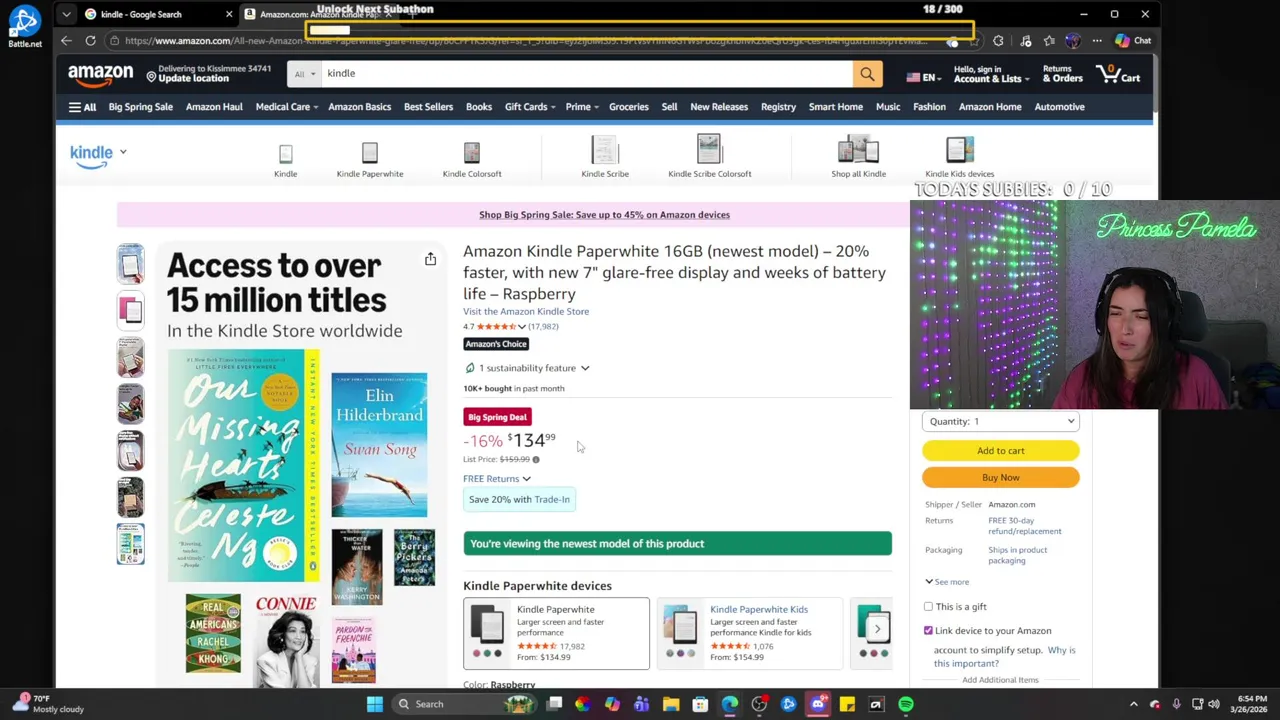Open Best Sellers in navigation bar
Screen dimensions: 1280x720
(x=428, y=107)
